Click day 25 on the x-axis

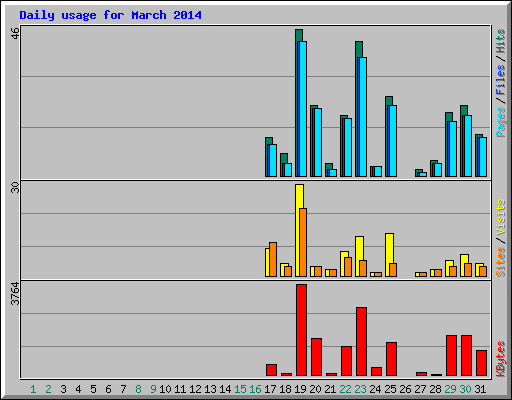pyautogui.click(x=390, y=389)
